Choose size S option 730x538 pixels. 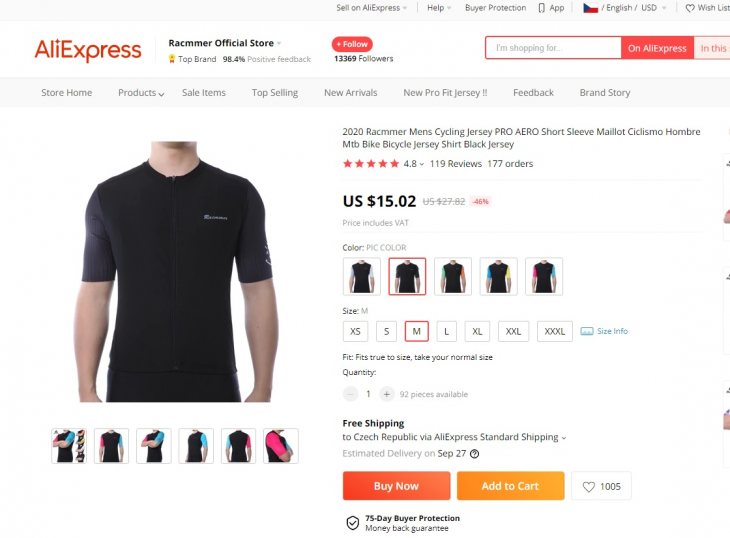(x=386, y=331)
